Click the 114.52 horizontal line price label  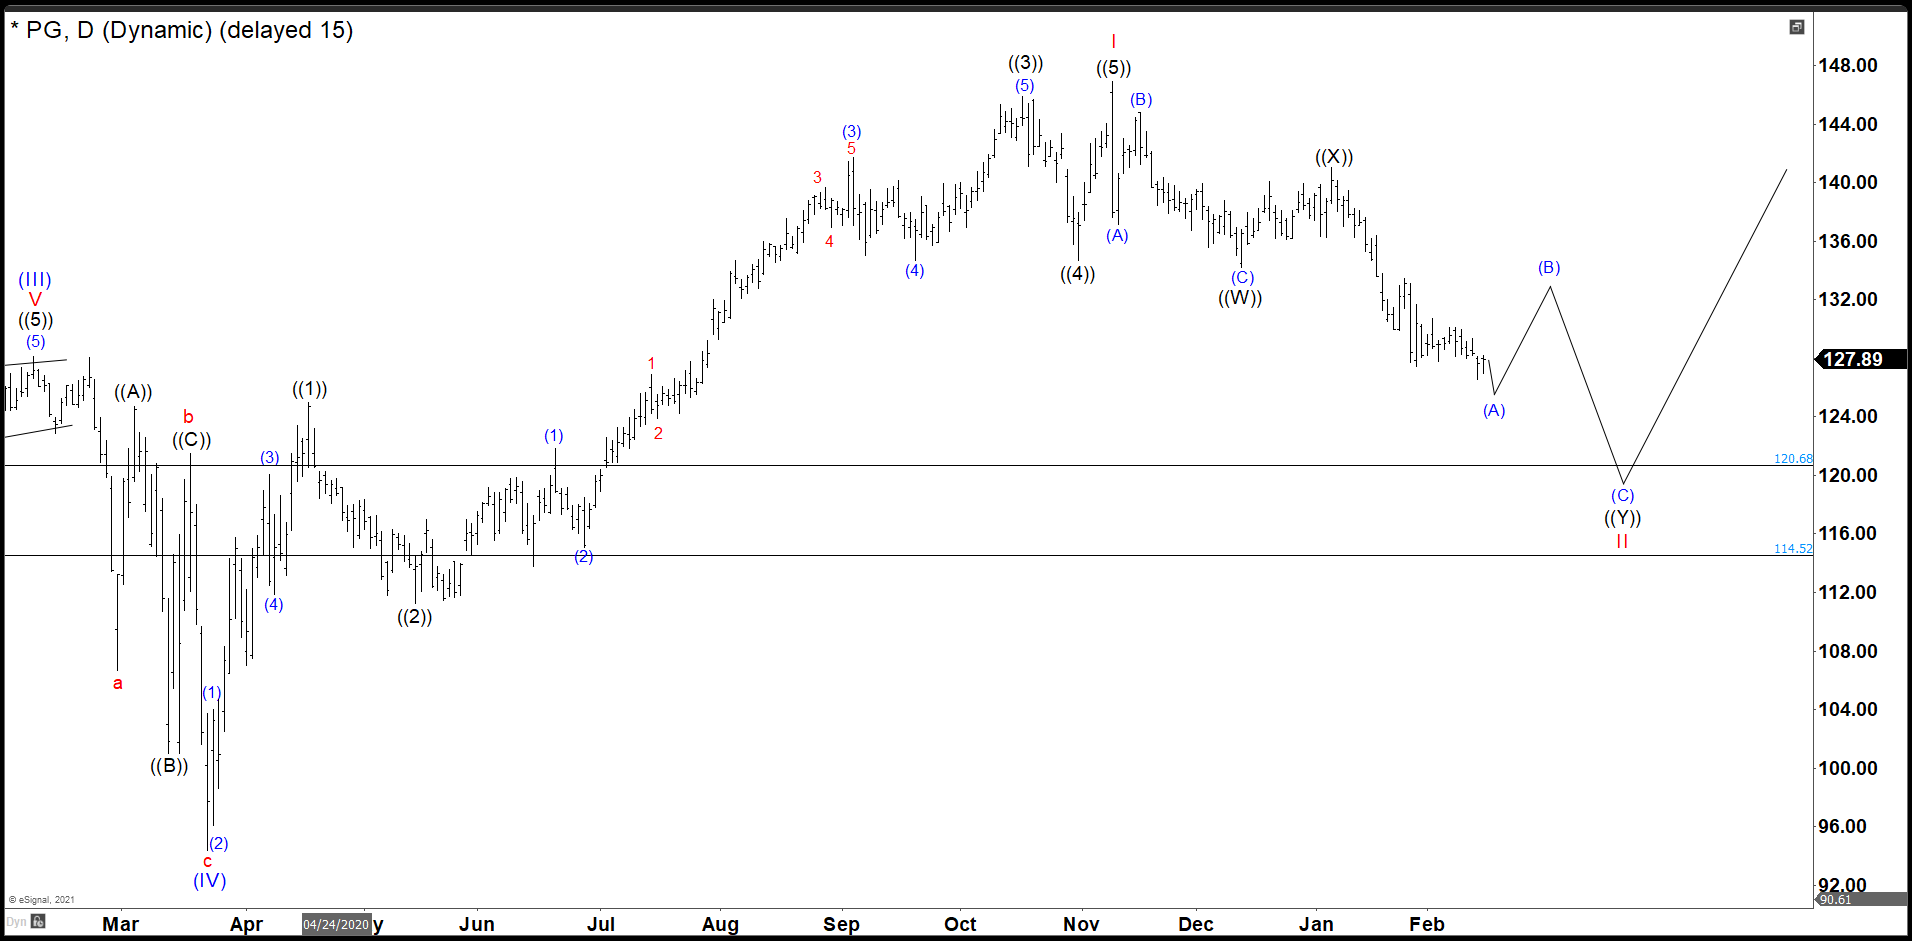click(1792, 549)
